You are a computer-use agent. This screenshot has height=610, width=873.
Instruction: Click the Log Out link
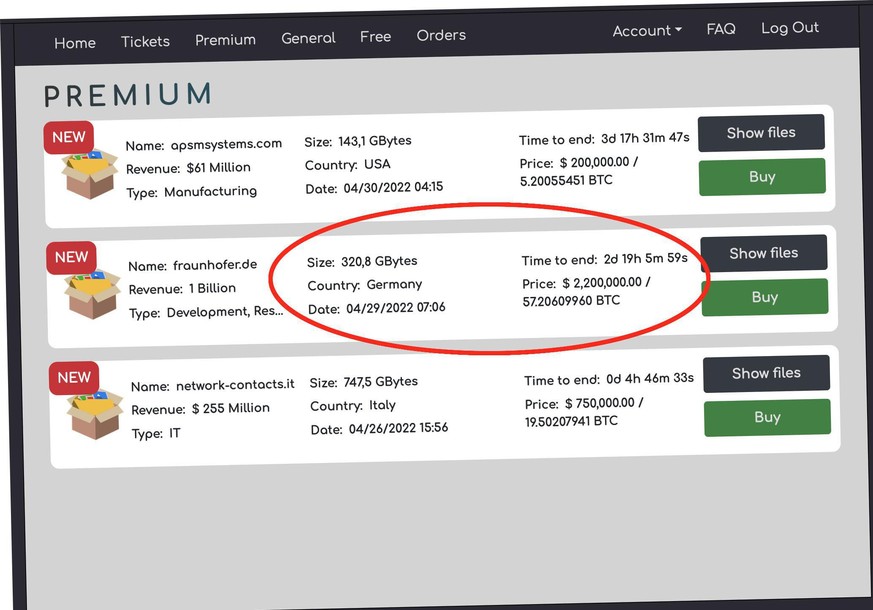click(x=790, y=28)
